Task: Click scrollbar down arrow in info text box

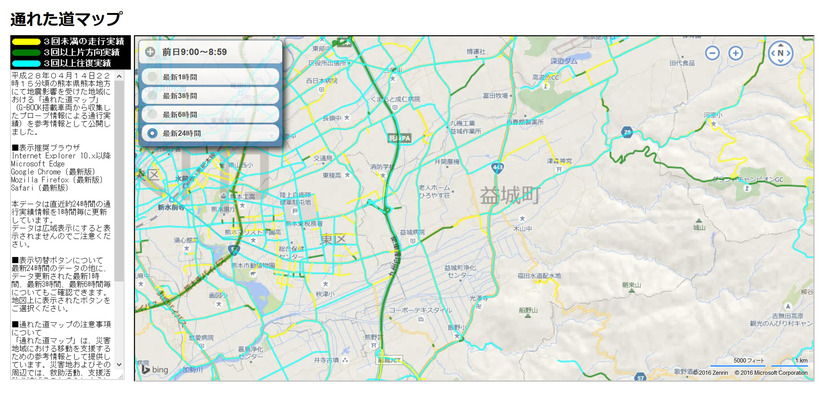Action: coord(119,364)
